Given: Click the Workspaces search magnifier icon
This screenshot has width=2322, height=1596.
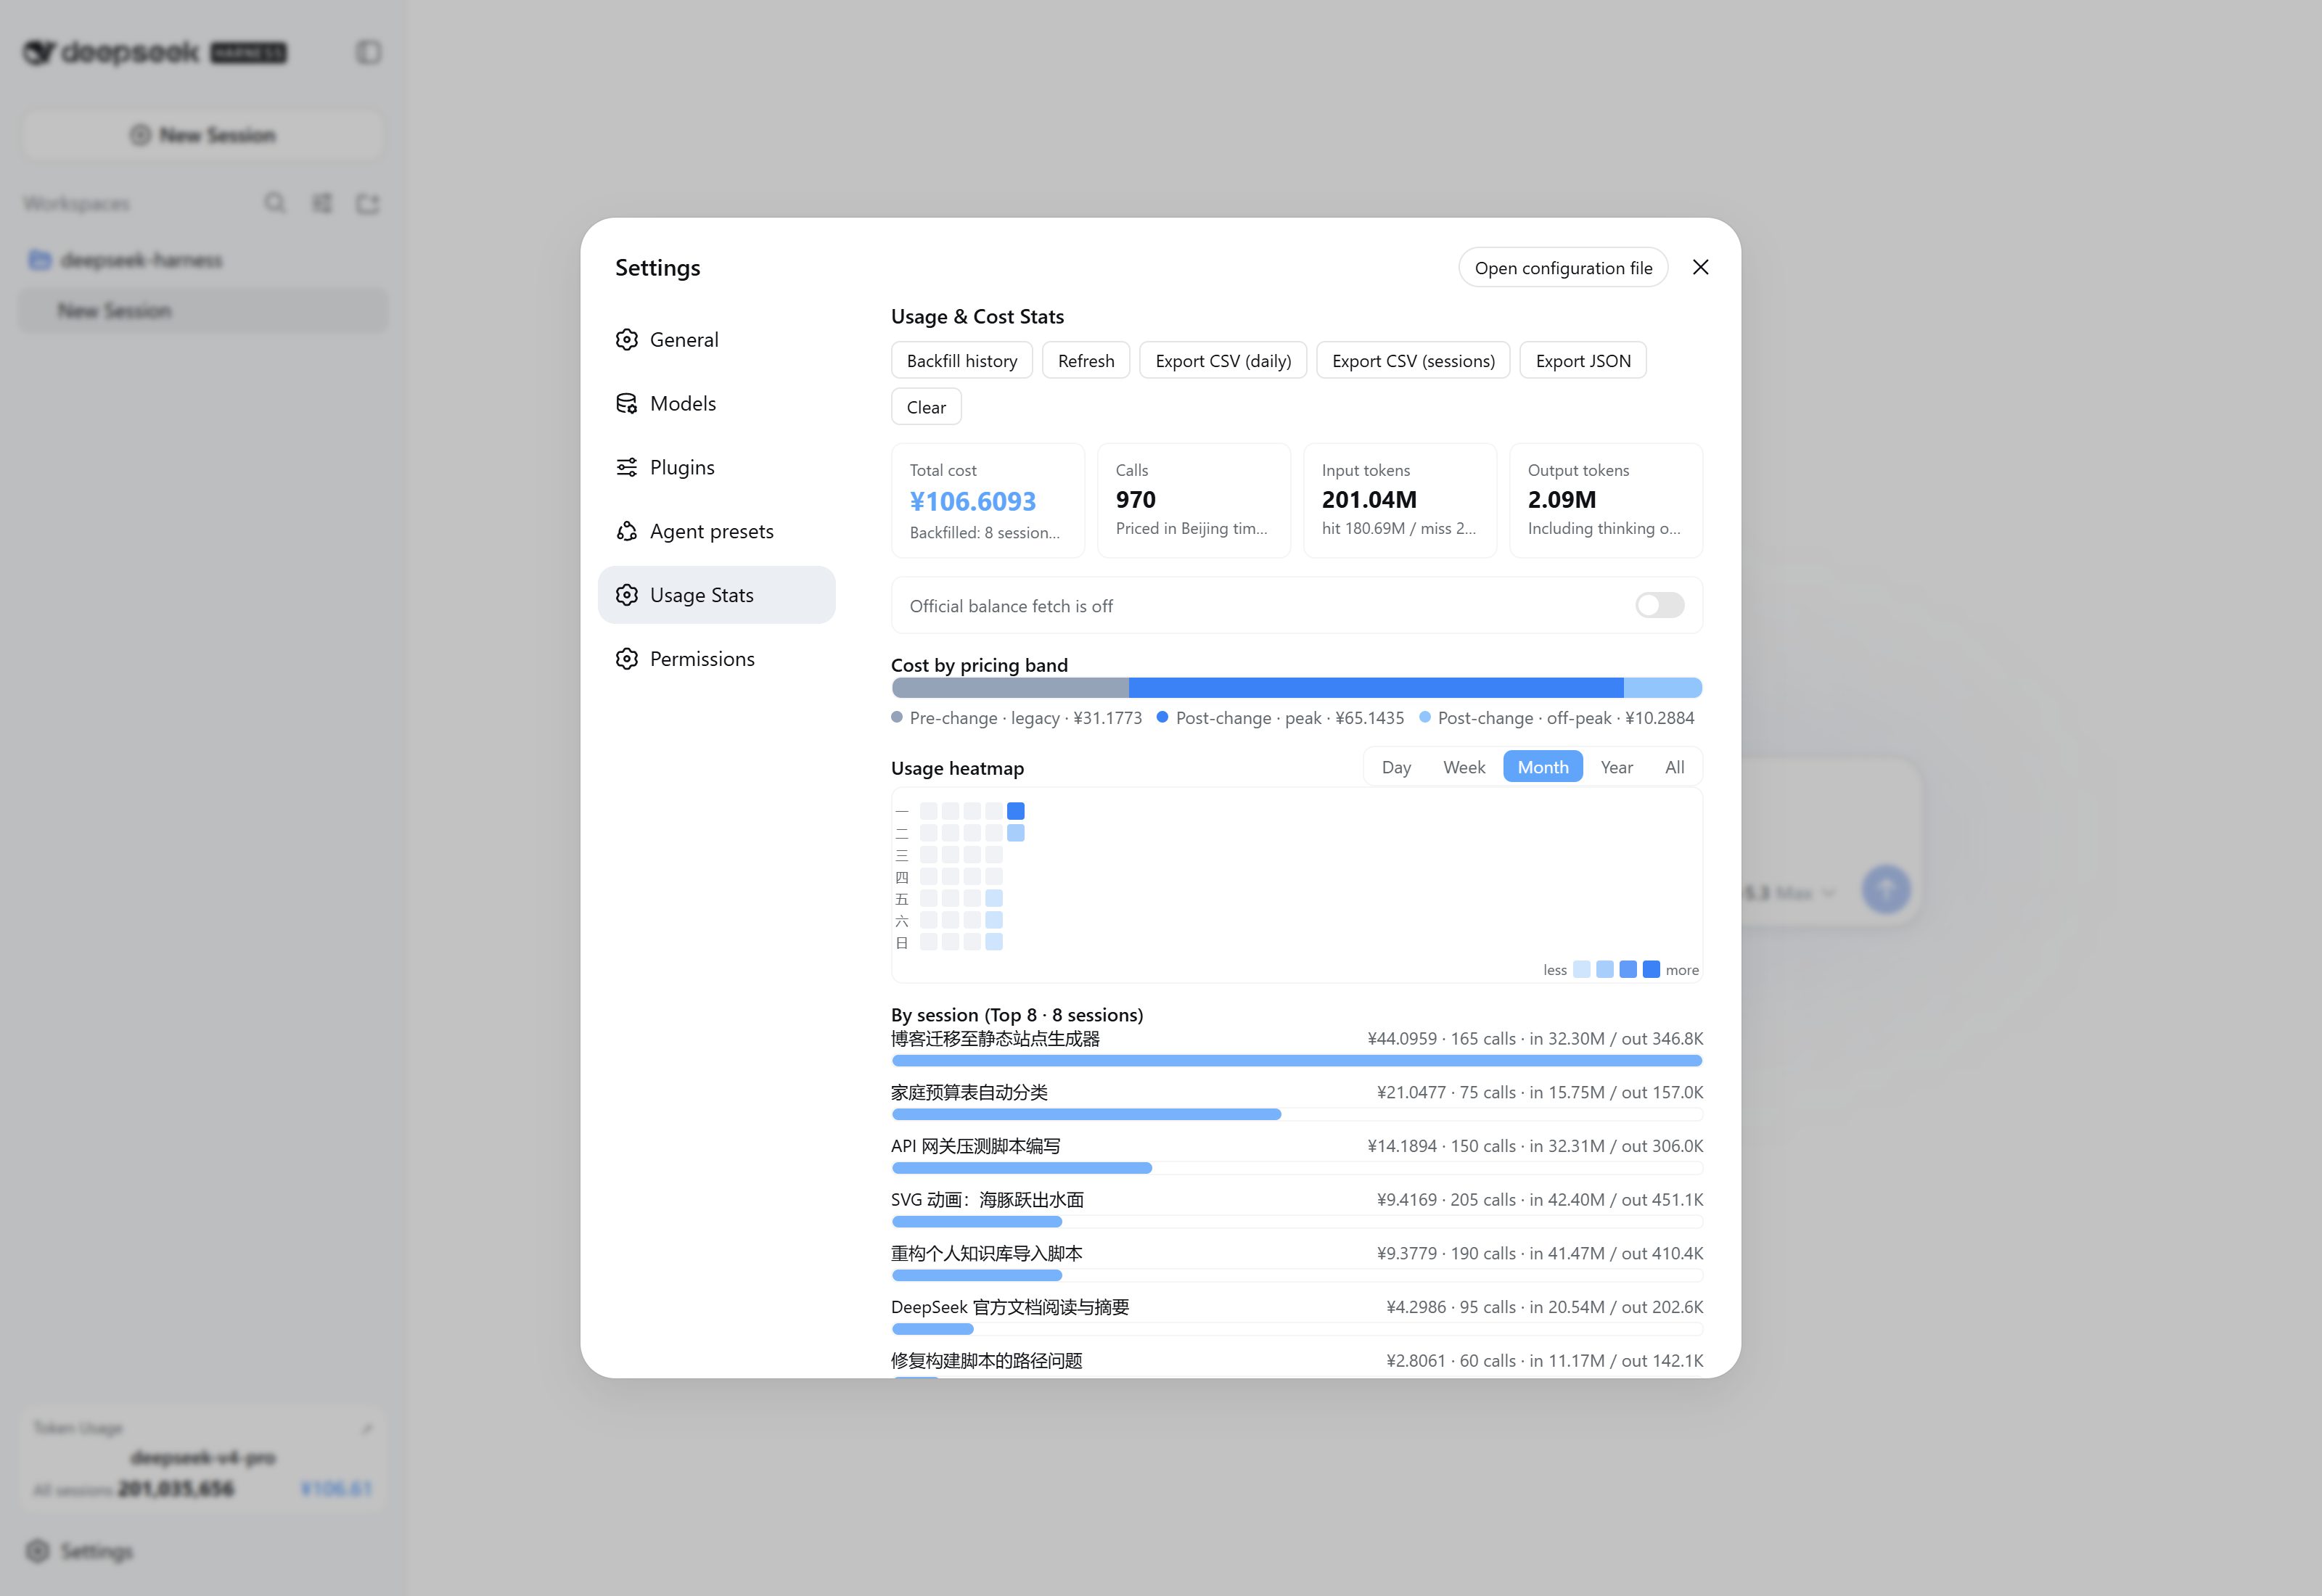Looking at the screenshot, I should 275,204.
